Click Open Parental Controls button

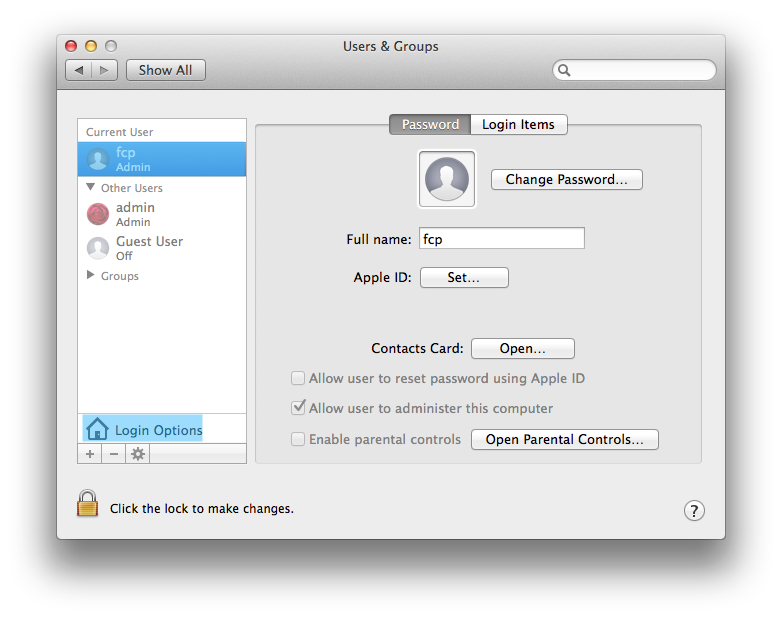565,439
